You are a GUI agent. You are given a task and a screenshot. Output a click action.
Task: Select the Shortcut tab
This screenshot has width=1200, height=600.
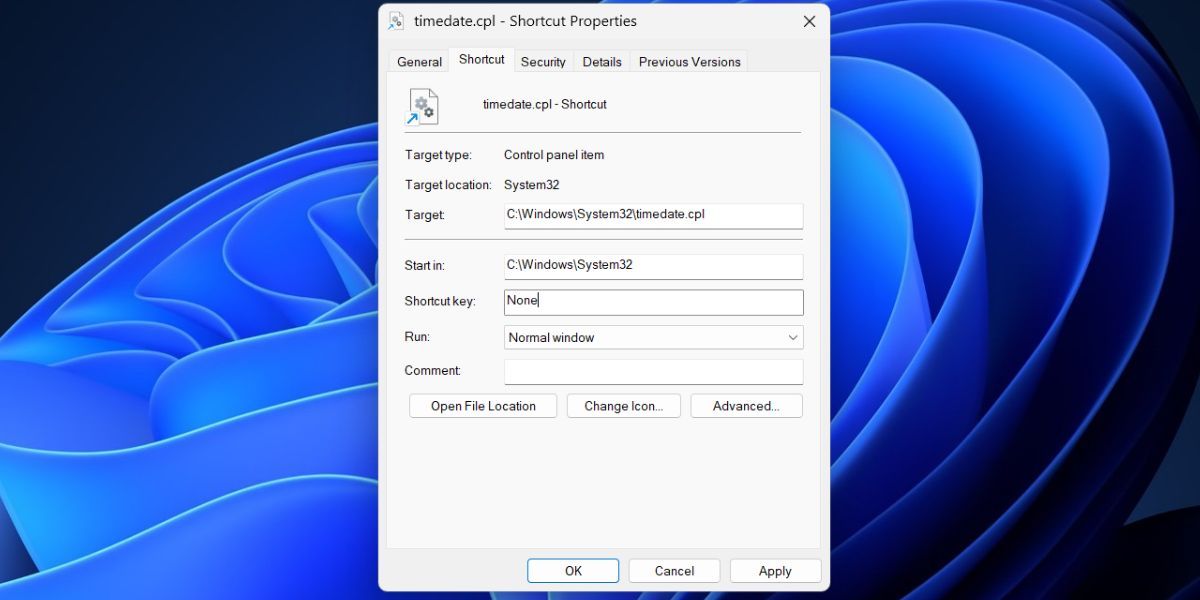481,60
